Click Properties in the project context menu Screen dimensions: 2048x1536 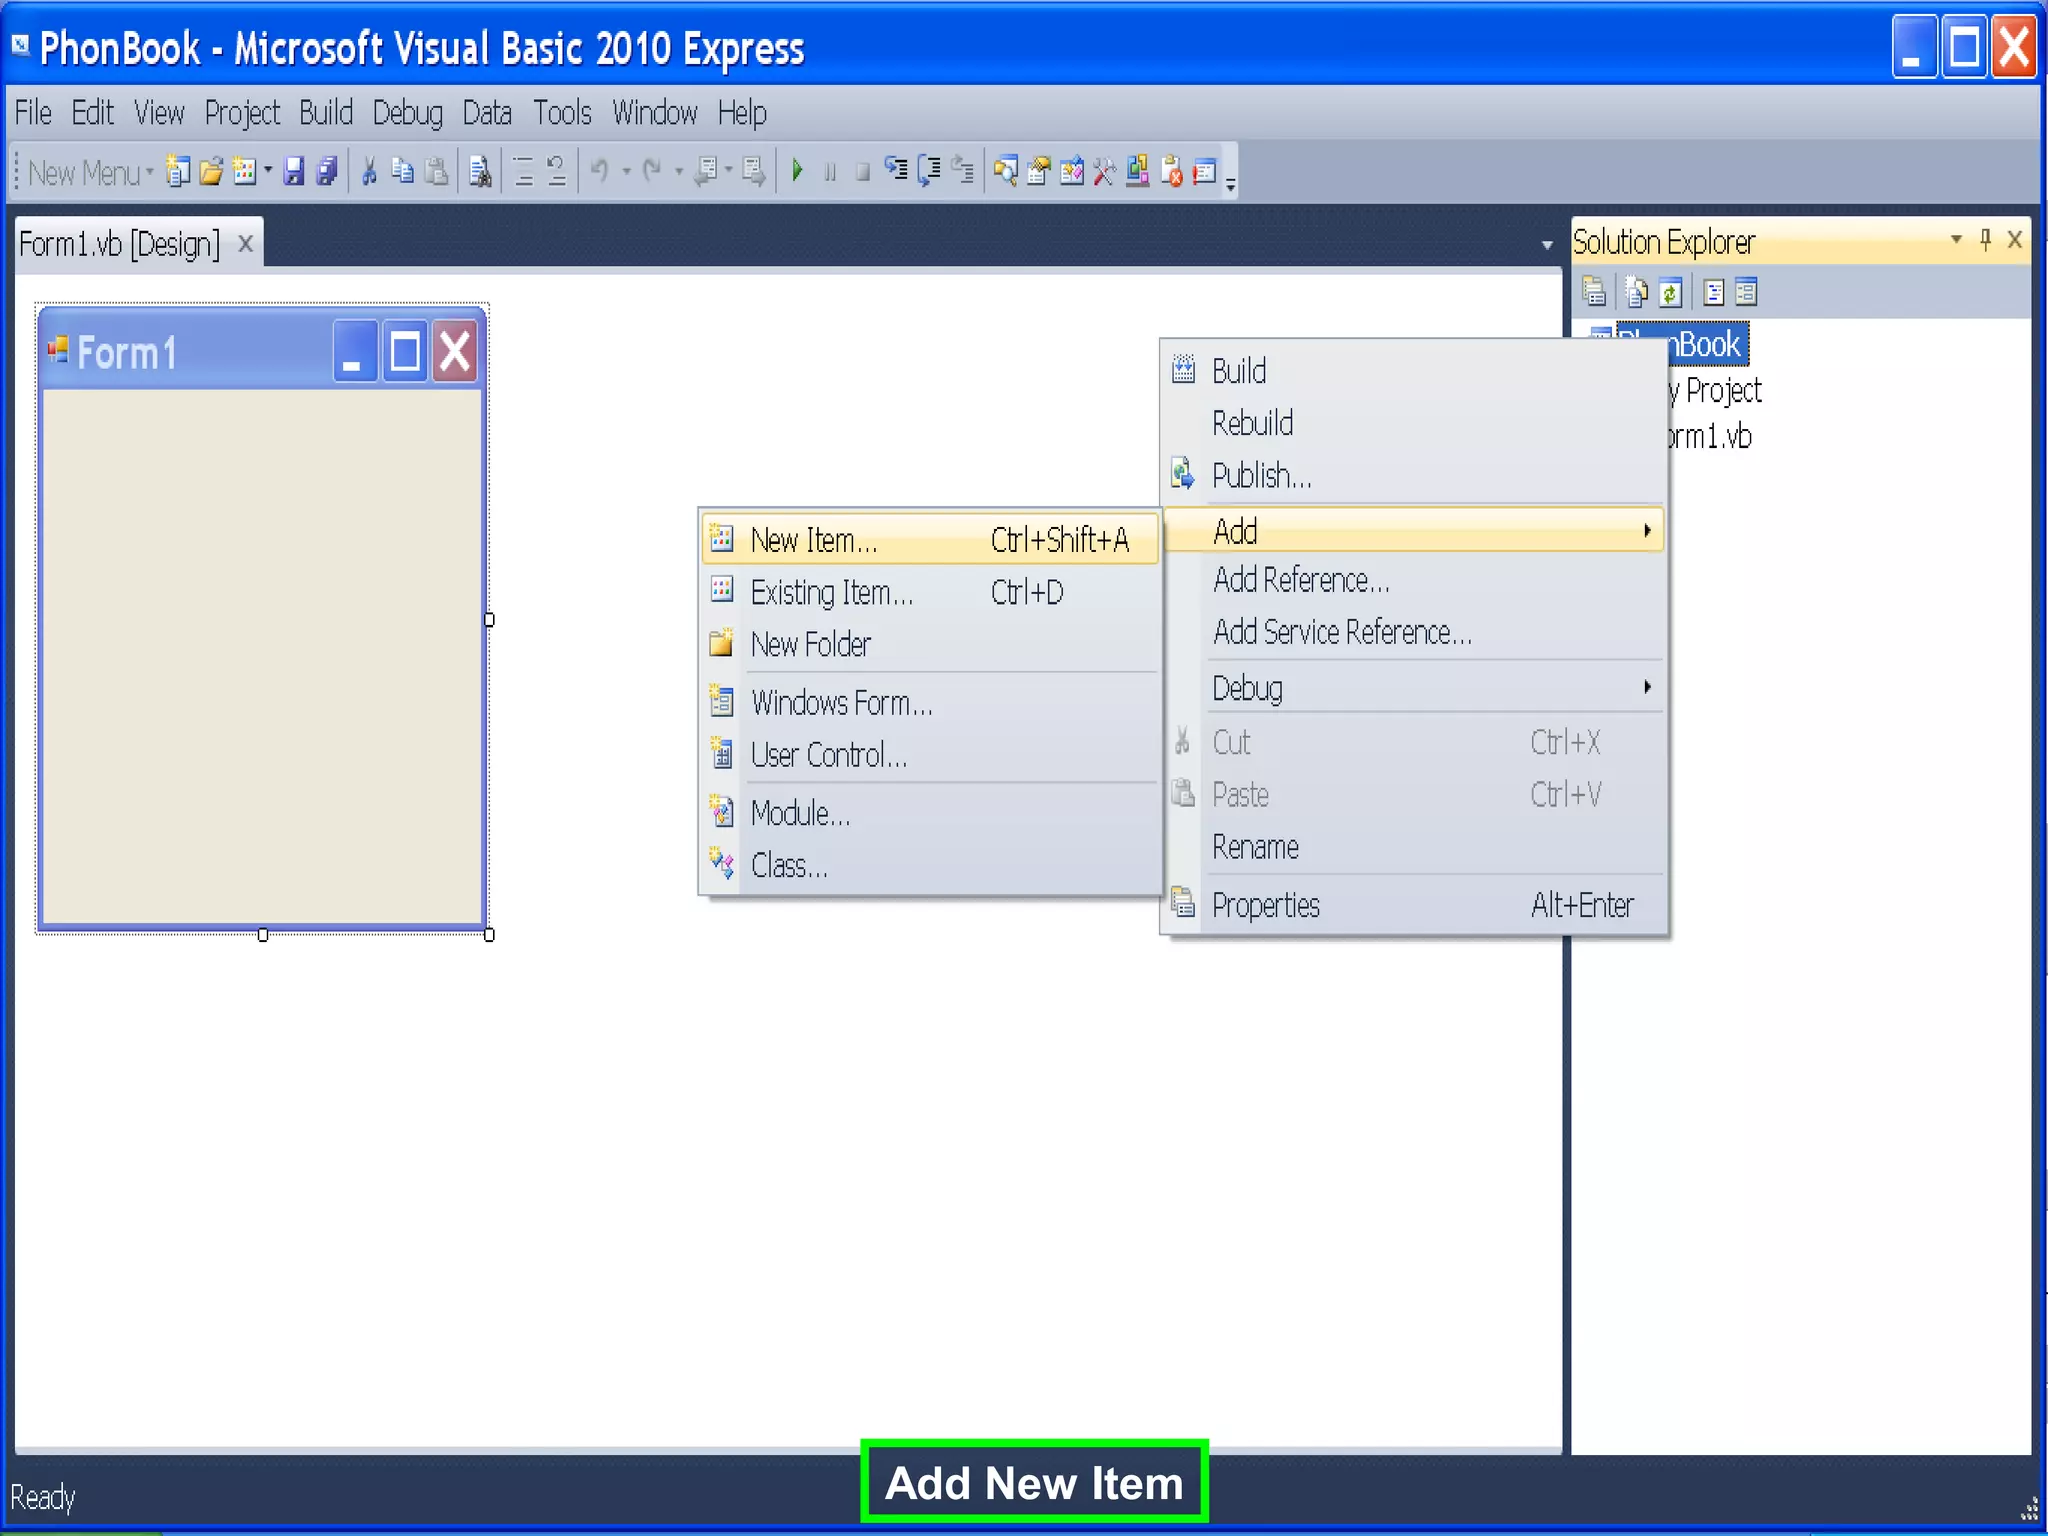pos(1265,905)
